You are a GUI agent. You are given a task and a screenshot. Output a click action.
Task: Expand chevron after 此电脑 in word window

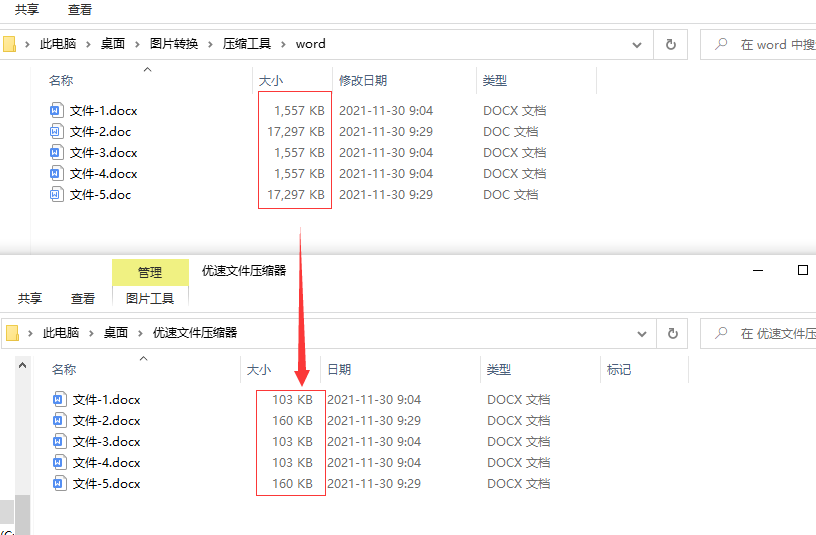[88, 44]
